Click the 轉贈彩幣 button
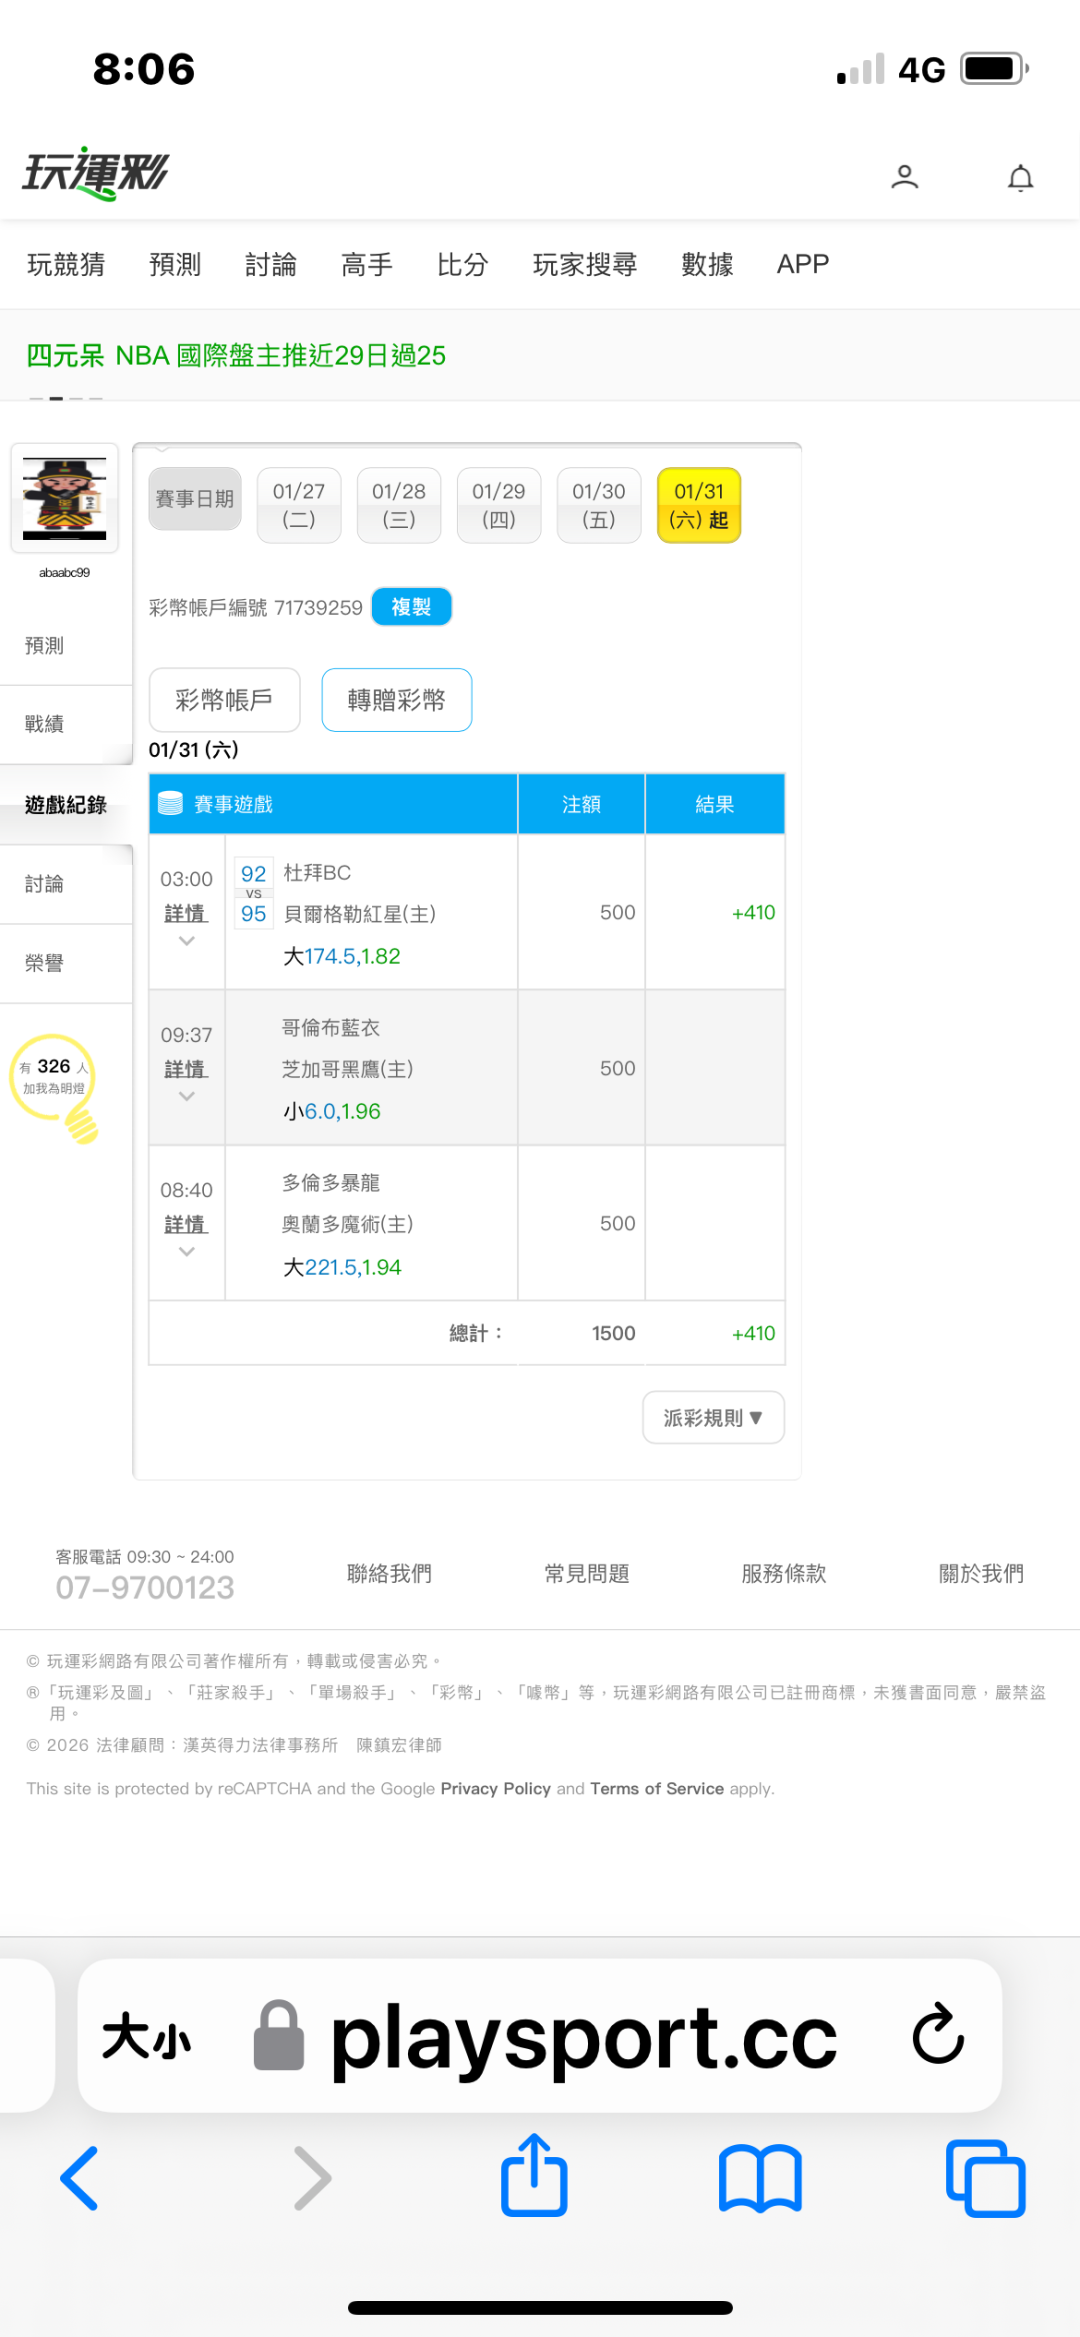The image size is (1080, 2337). (x=396, y=700)
